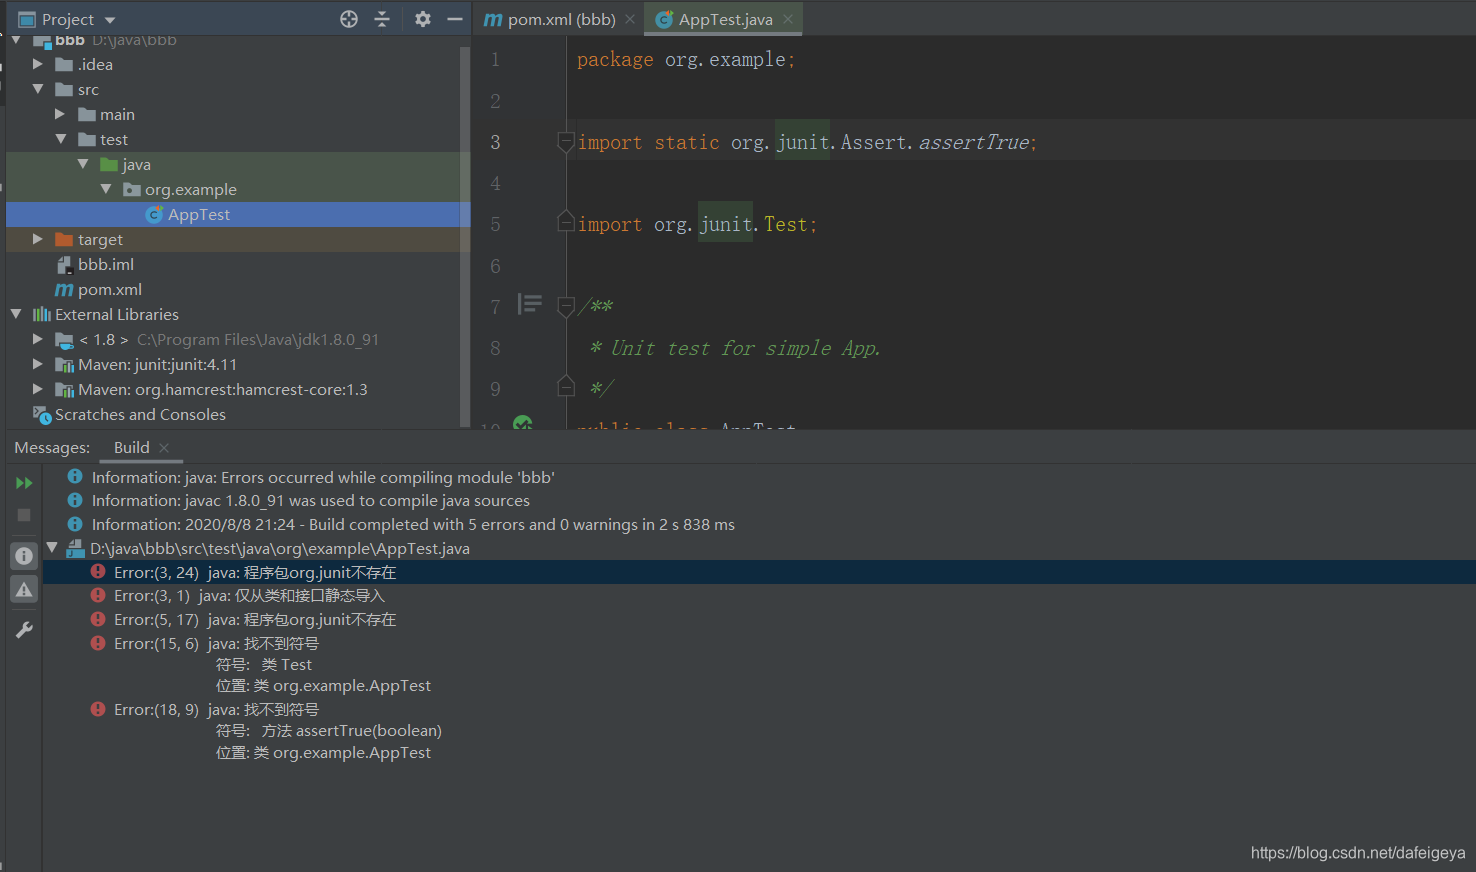Click the rerun build double-arrow icon
Viewport: 1476px width, 872px height.
tap(24, 483)
